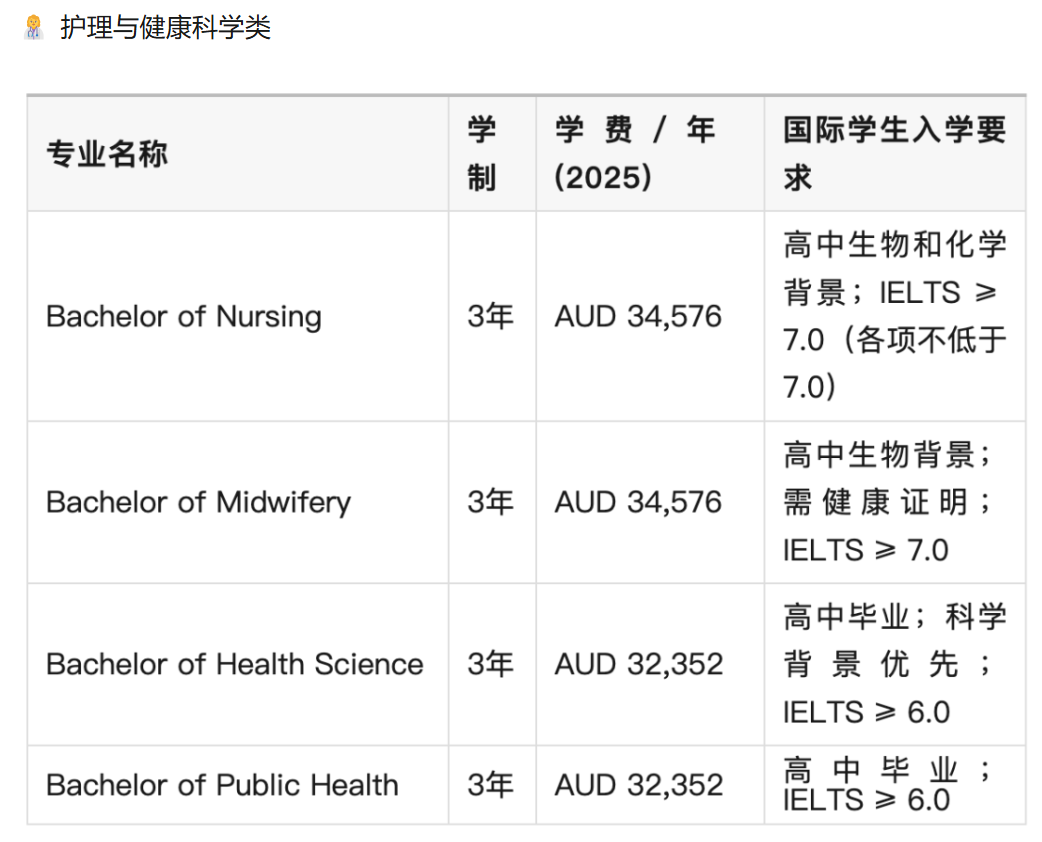Click the Nursing entry requirement with IELTS ≥ 7.0 (各项不低于7.0)
The width and height of the screenshot is (1042, 842).
(894, 316)
